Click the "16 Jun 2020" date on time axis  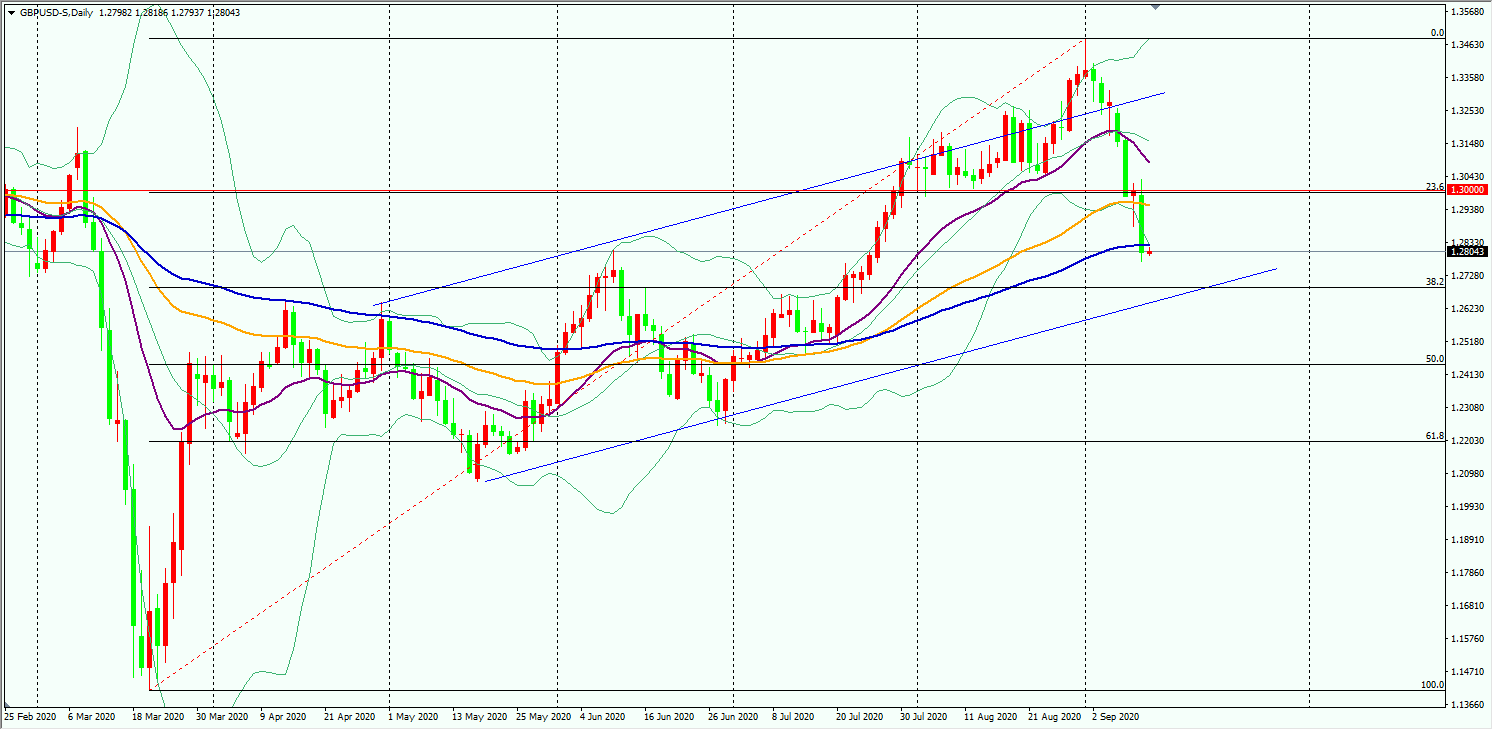668,718
